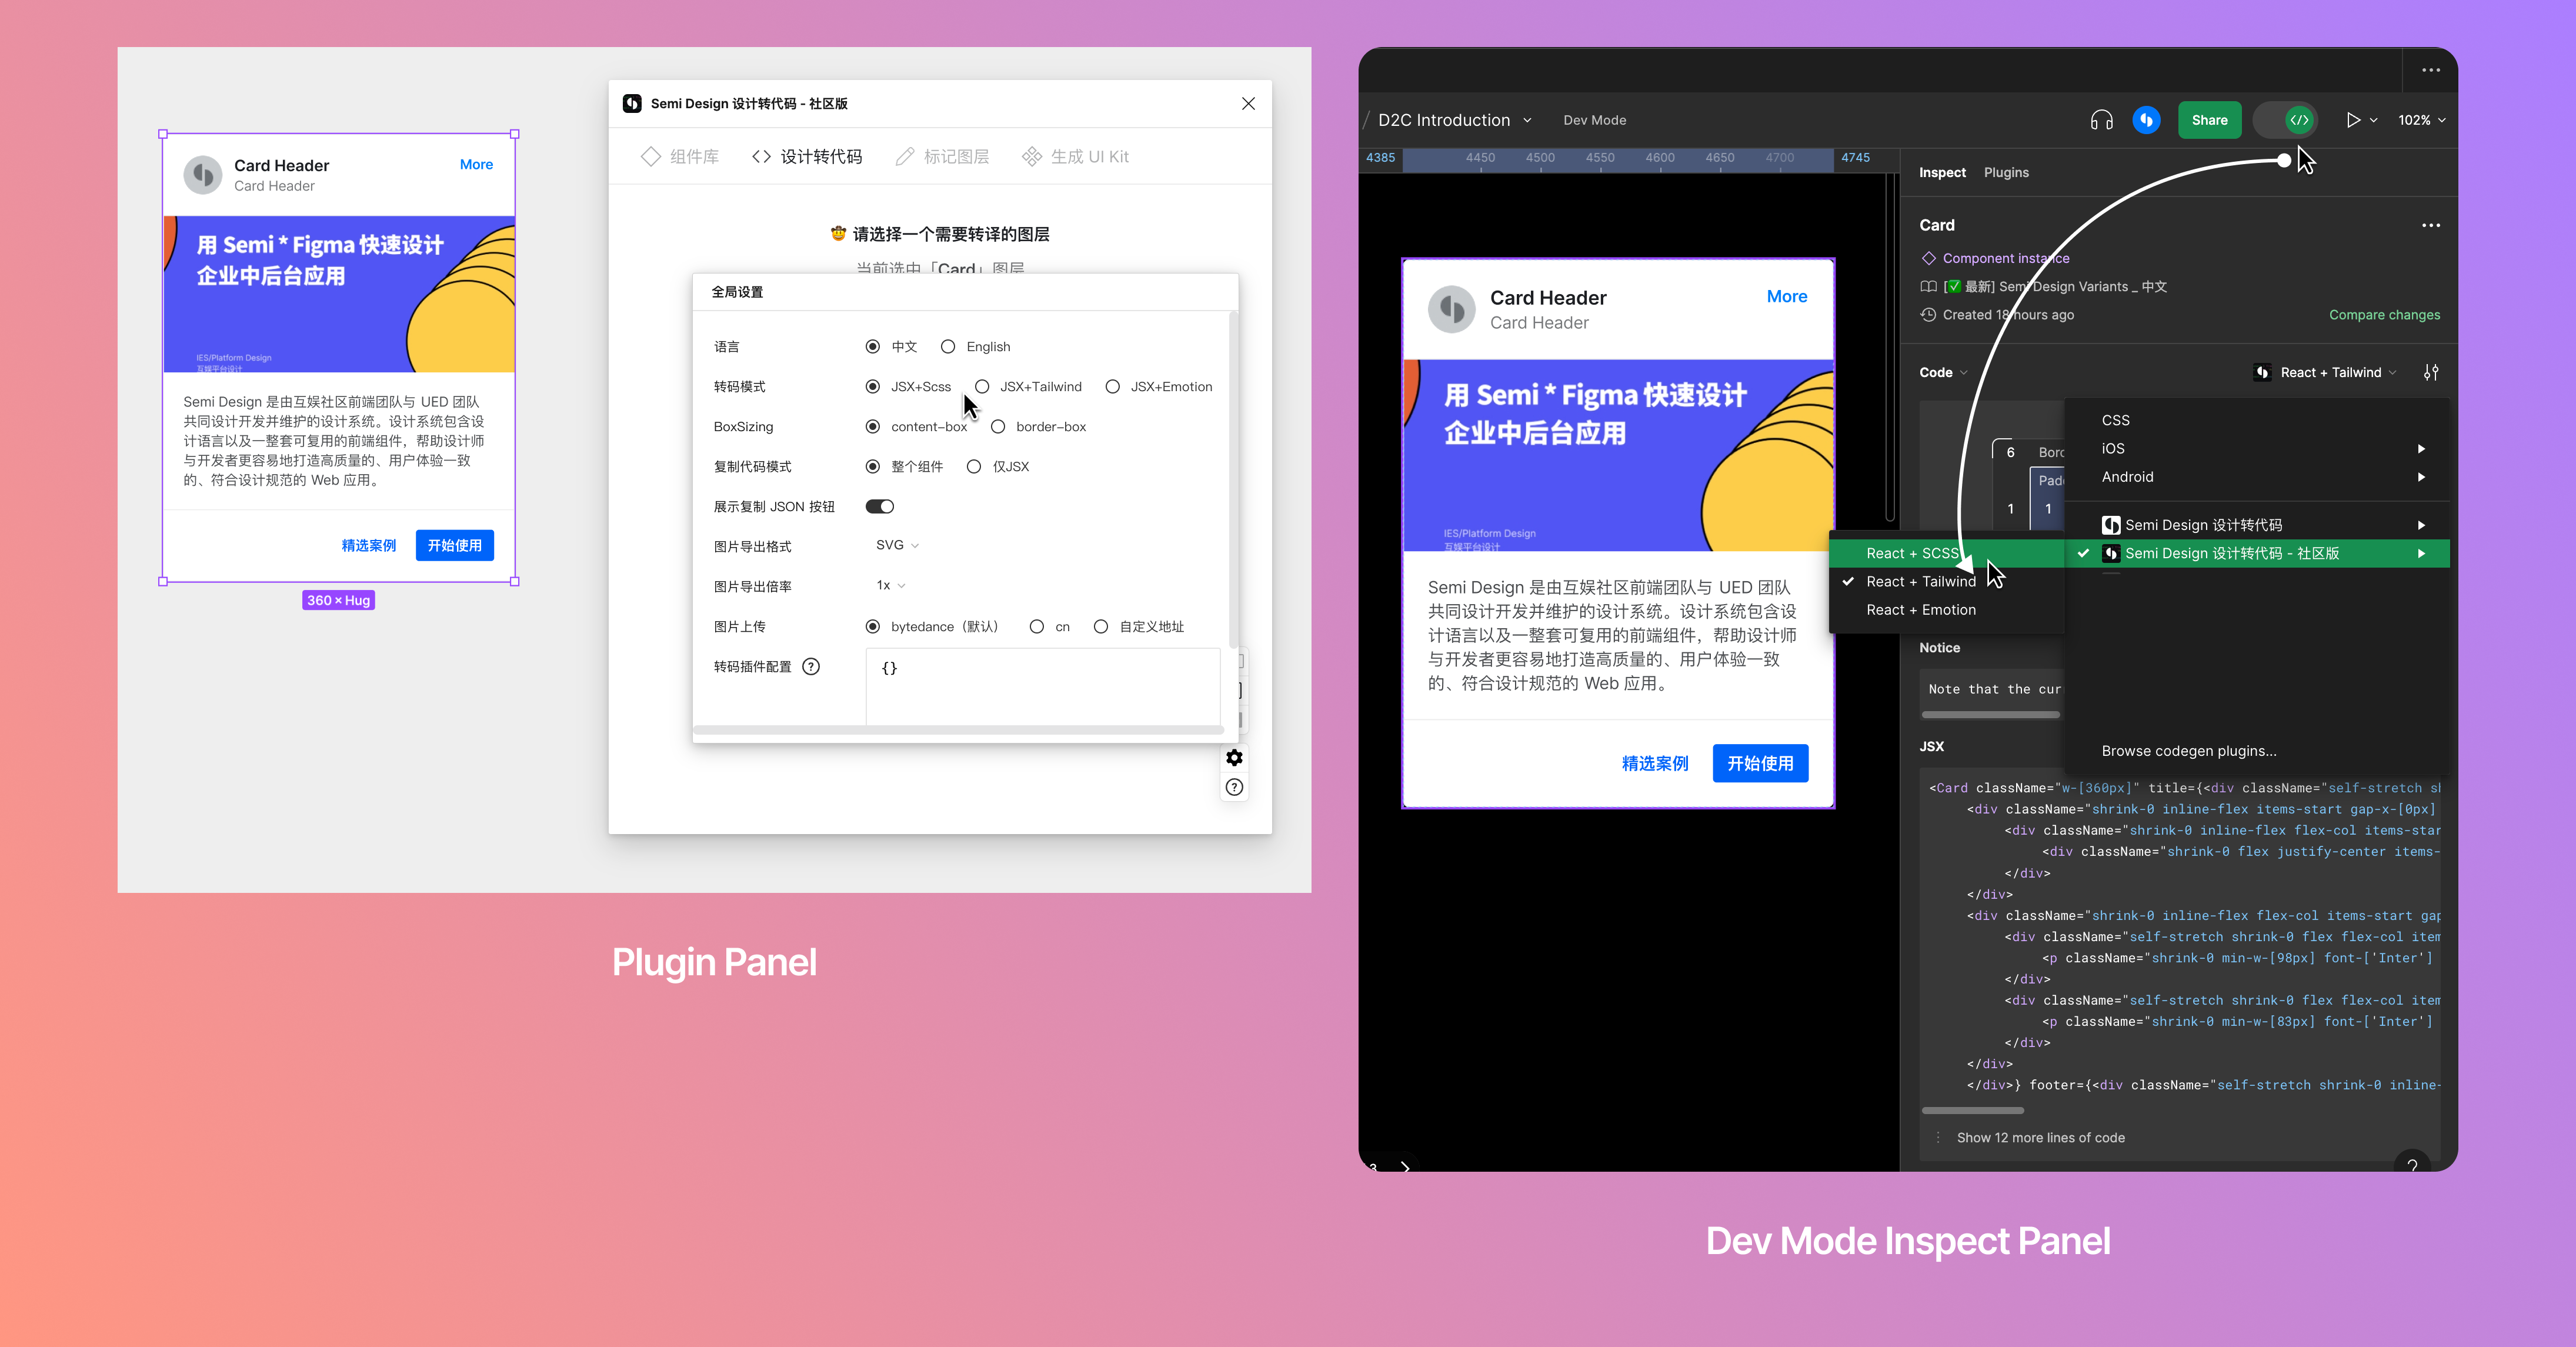Select English language radio button
2576x1347 pixels.
947,346
